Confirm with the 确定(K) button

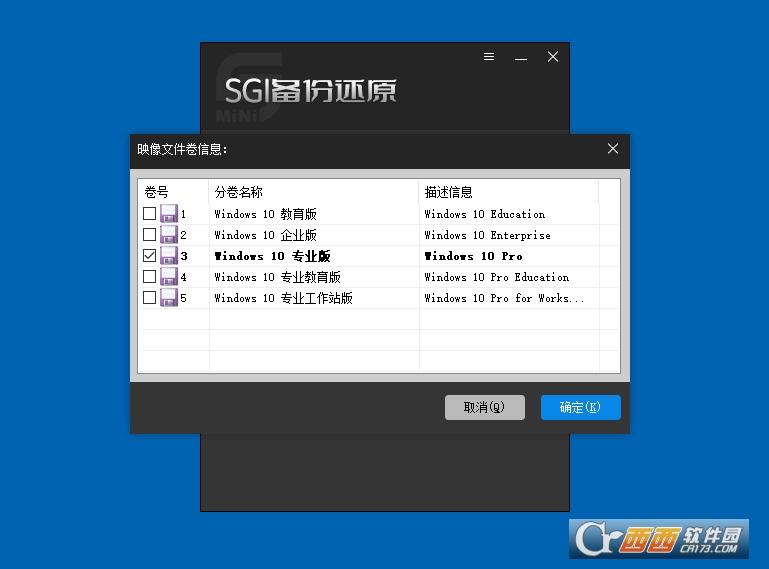580,407
